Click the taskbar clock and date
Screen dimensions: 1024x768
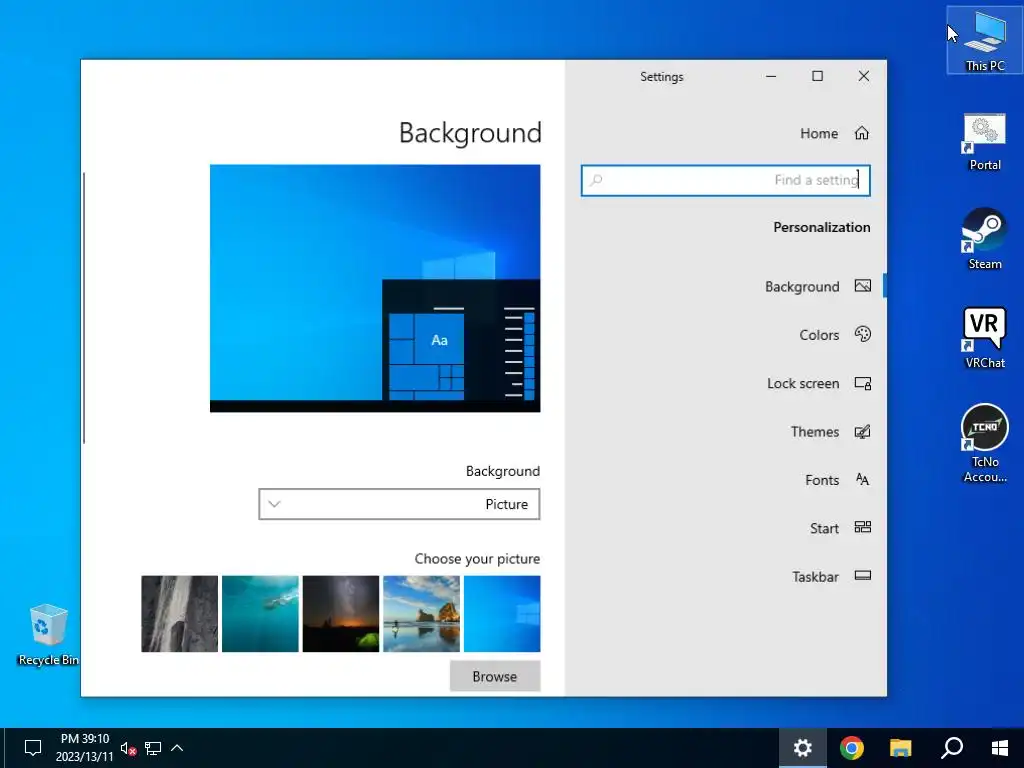(x=84, y=748)
